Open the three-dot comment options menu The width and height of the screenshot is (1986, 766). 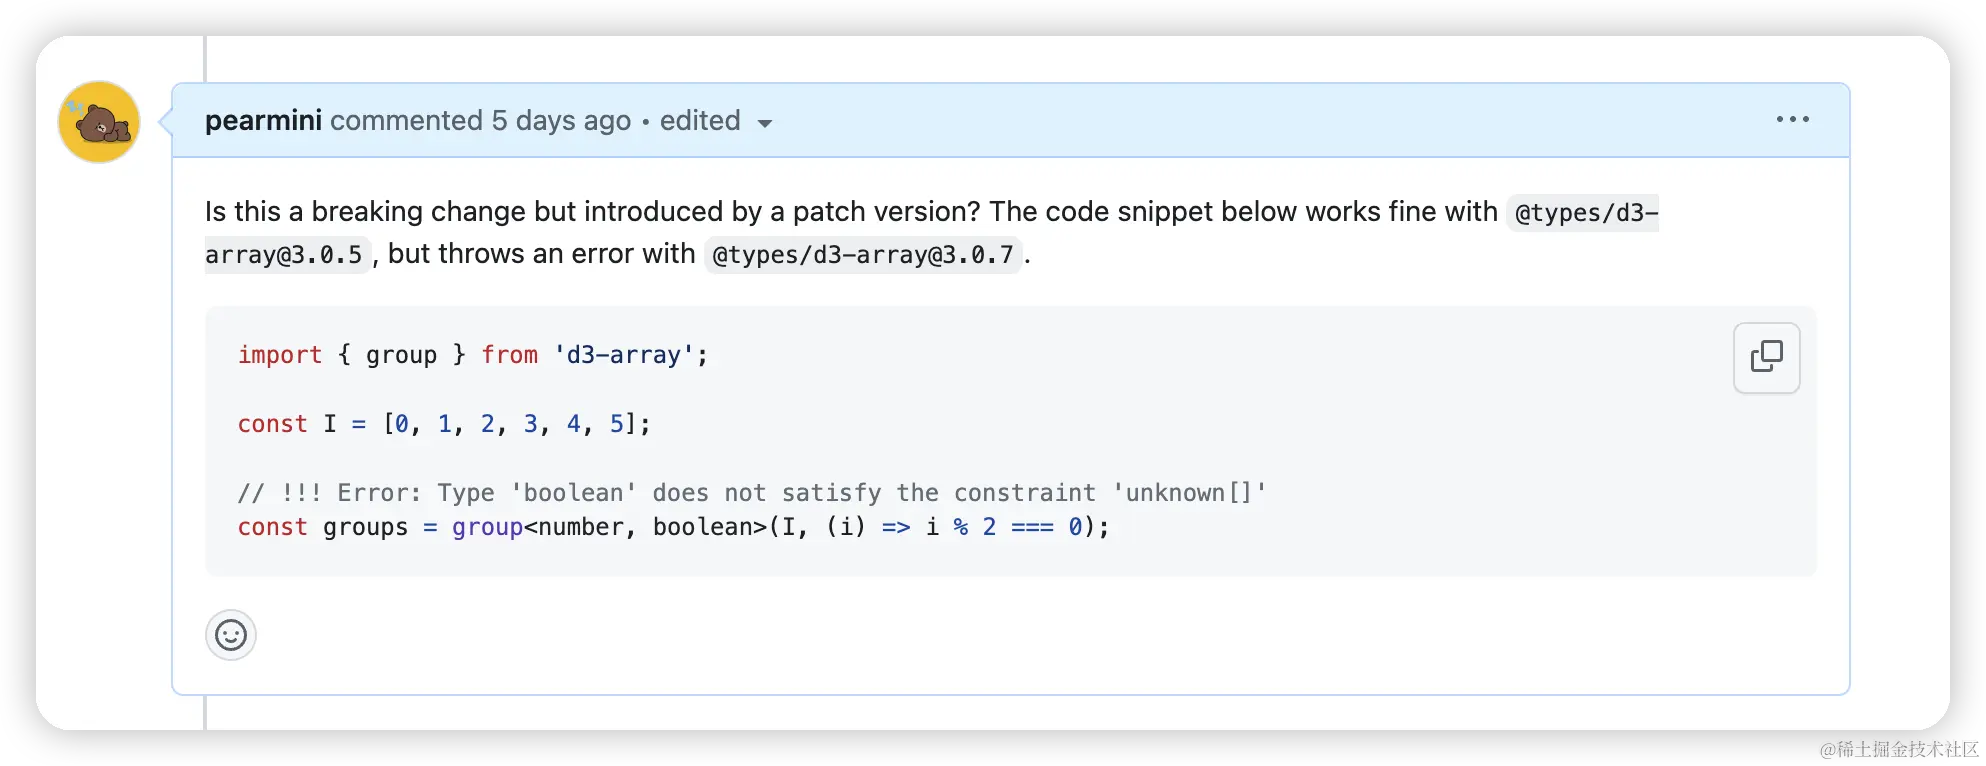[x=1792, y=120]
